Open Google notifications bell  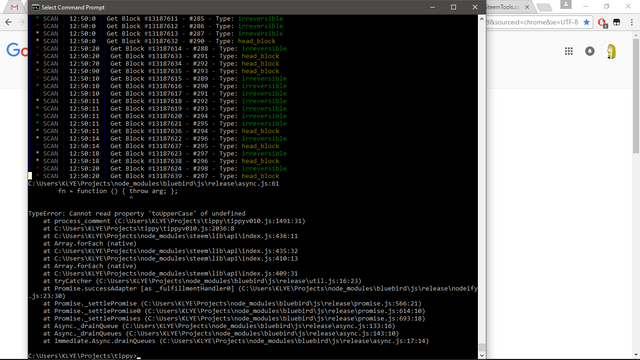(590, 51)
